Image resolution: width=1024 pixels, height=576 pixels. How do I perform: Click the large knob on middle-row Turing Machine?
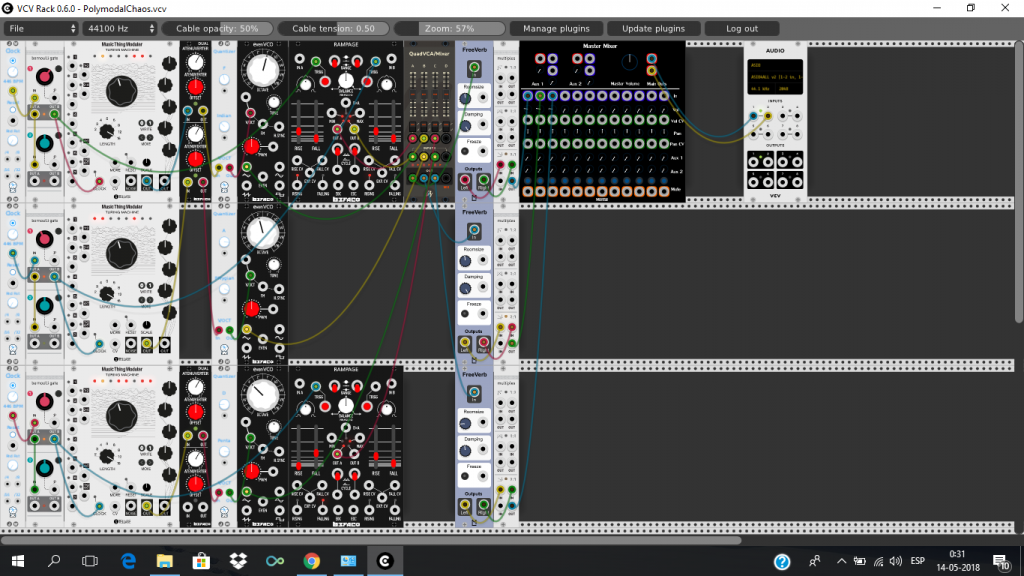tap(121, 253)
